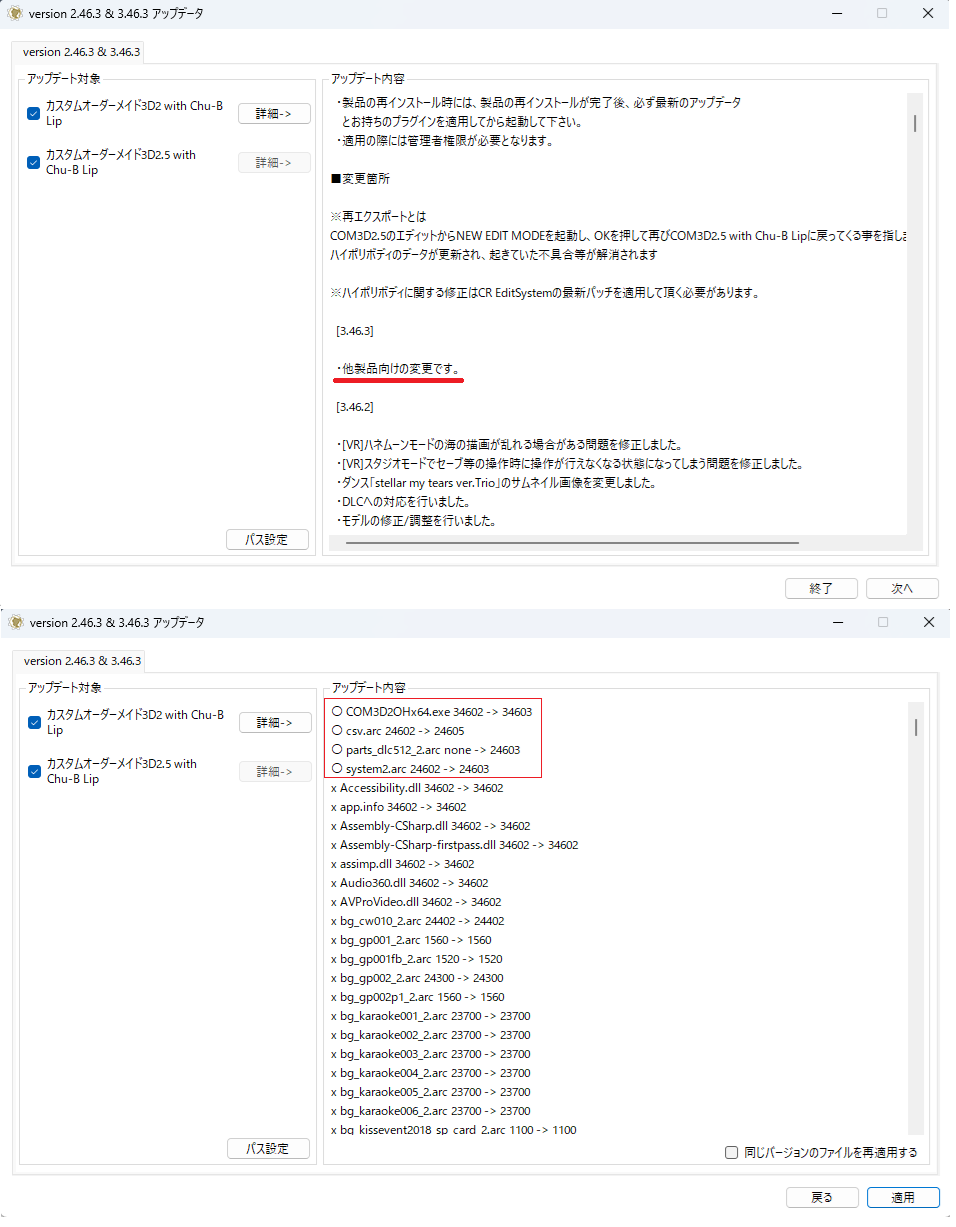Click the app icon in the lower window title bar
Viewport: 956px width, 1227px height.
click(15, 622)
